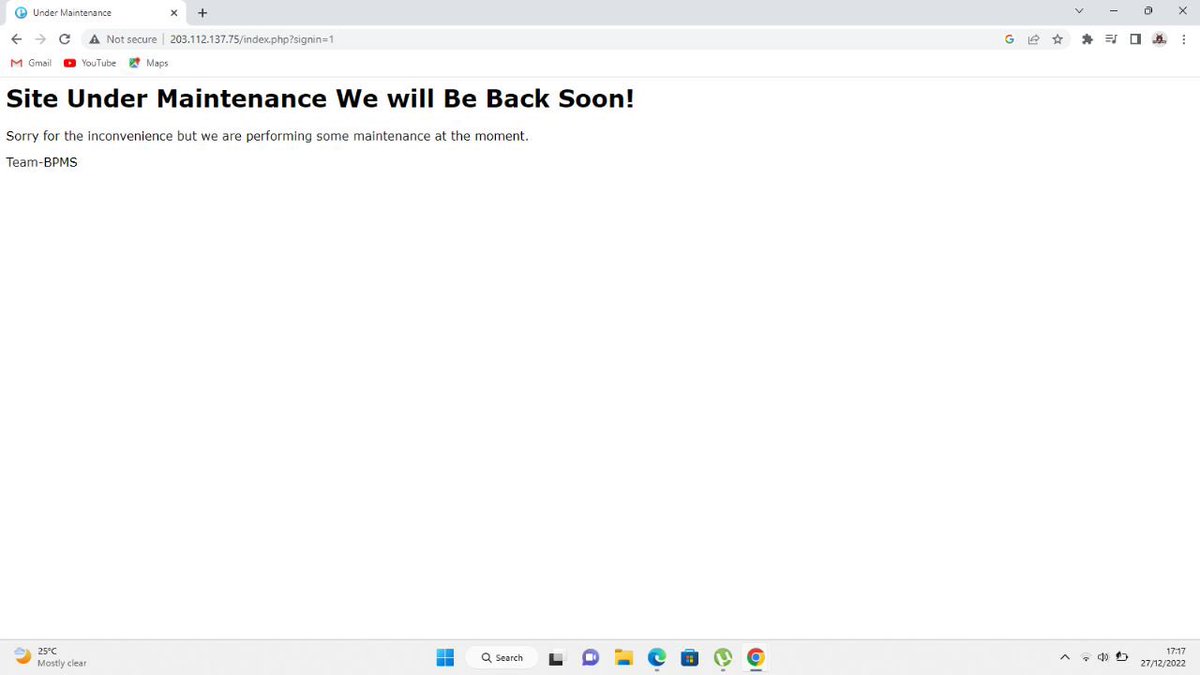Launch Microsoft Edge from taskbar
Image resolution: width=1200 pixels, height=675 pixels.
pyautogui.click(x=657, y=657)
